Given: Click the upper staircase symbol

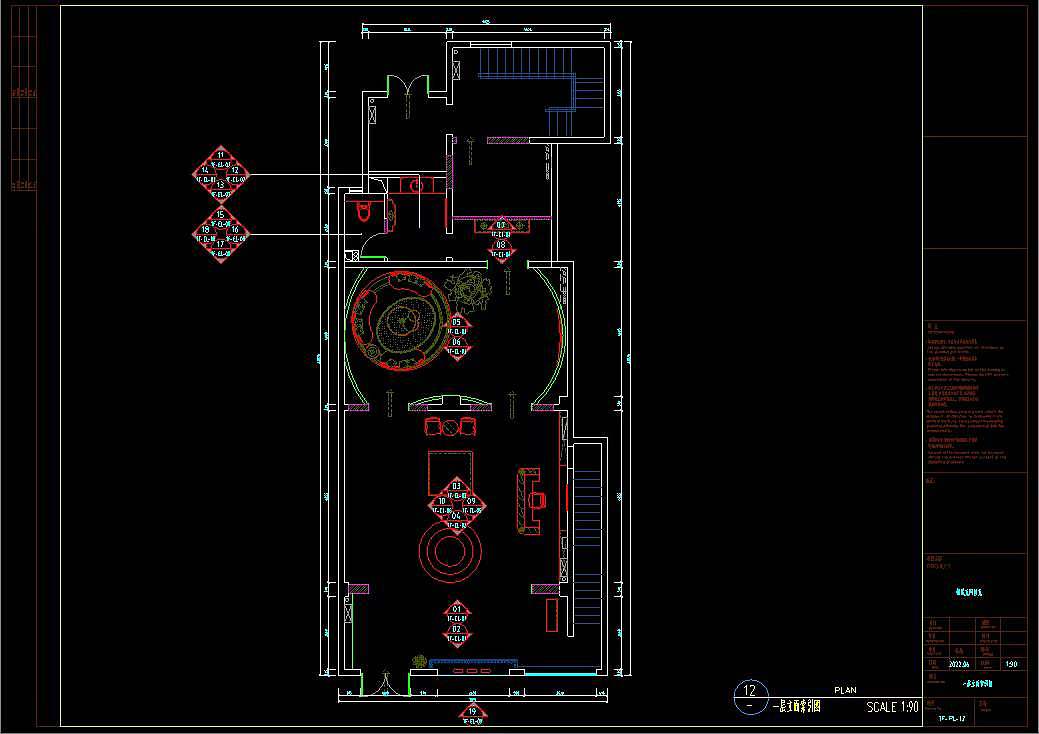Looking at the screenshot, I should 541,90.
